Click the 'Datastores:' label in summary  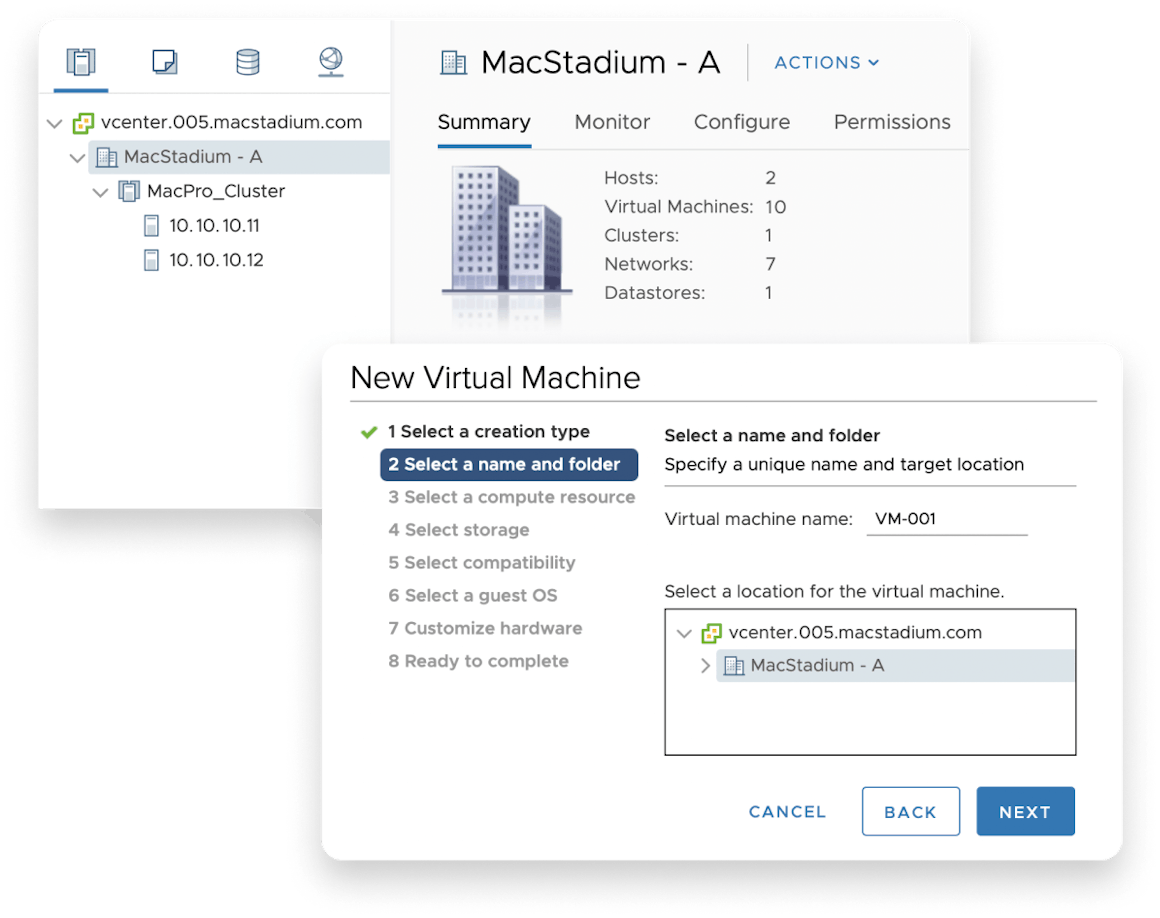tap(655, 293)
